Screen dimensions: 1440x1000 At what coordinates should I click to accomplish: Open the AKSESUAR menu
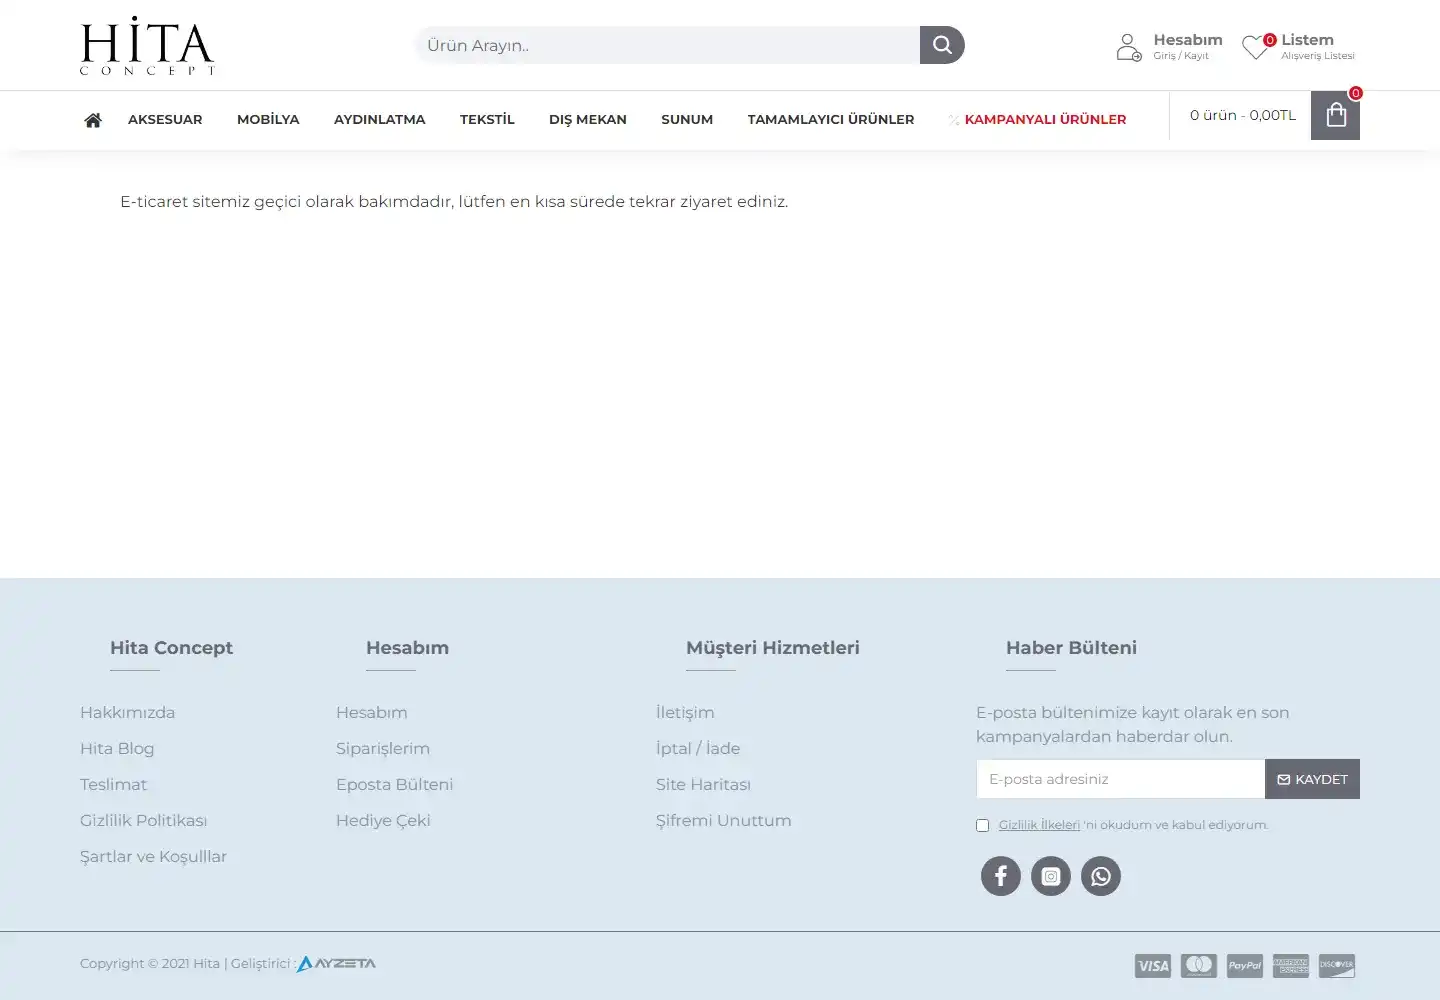pos(165,119)
